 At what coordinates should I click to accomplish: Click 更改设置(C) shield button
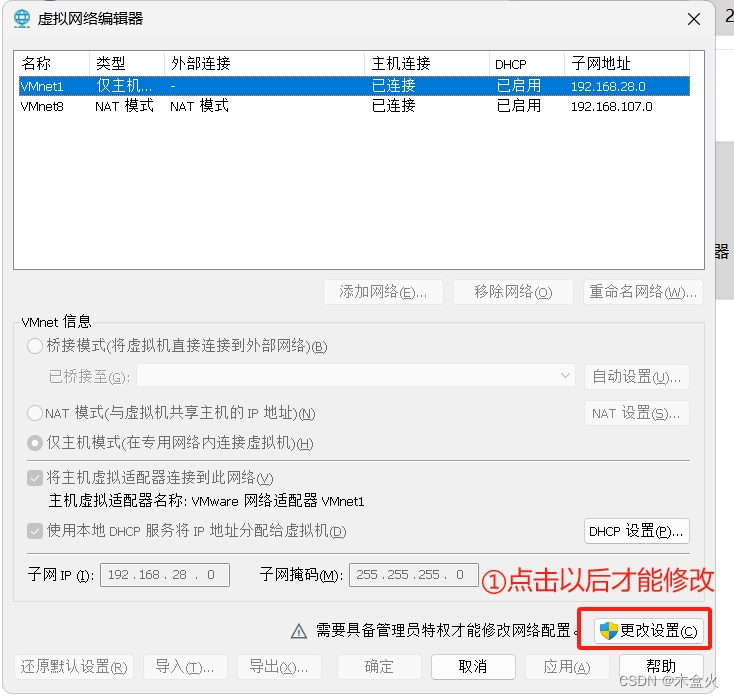648,631
